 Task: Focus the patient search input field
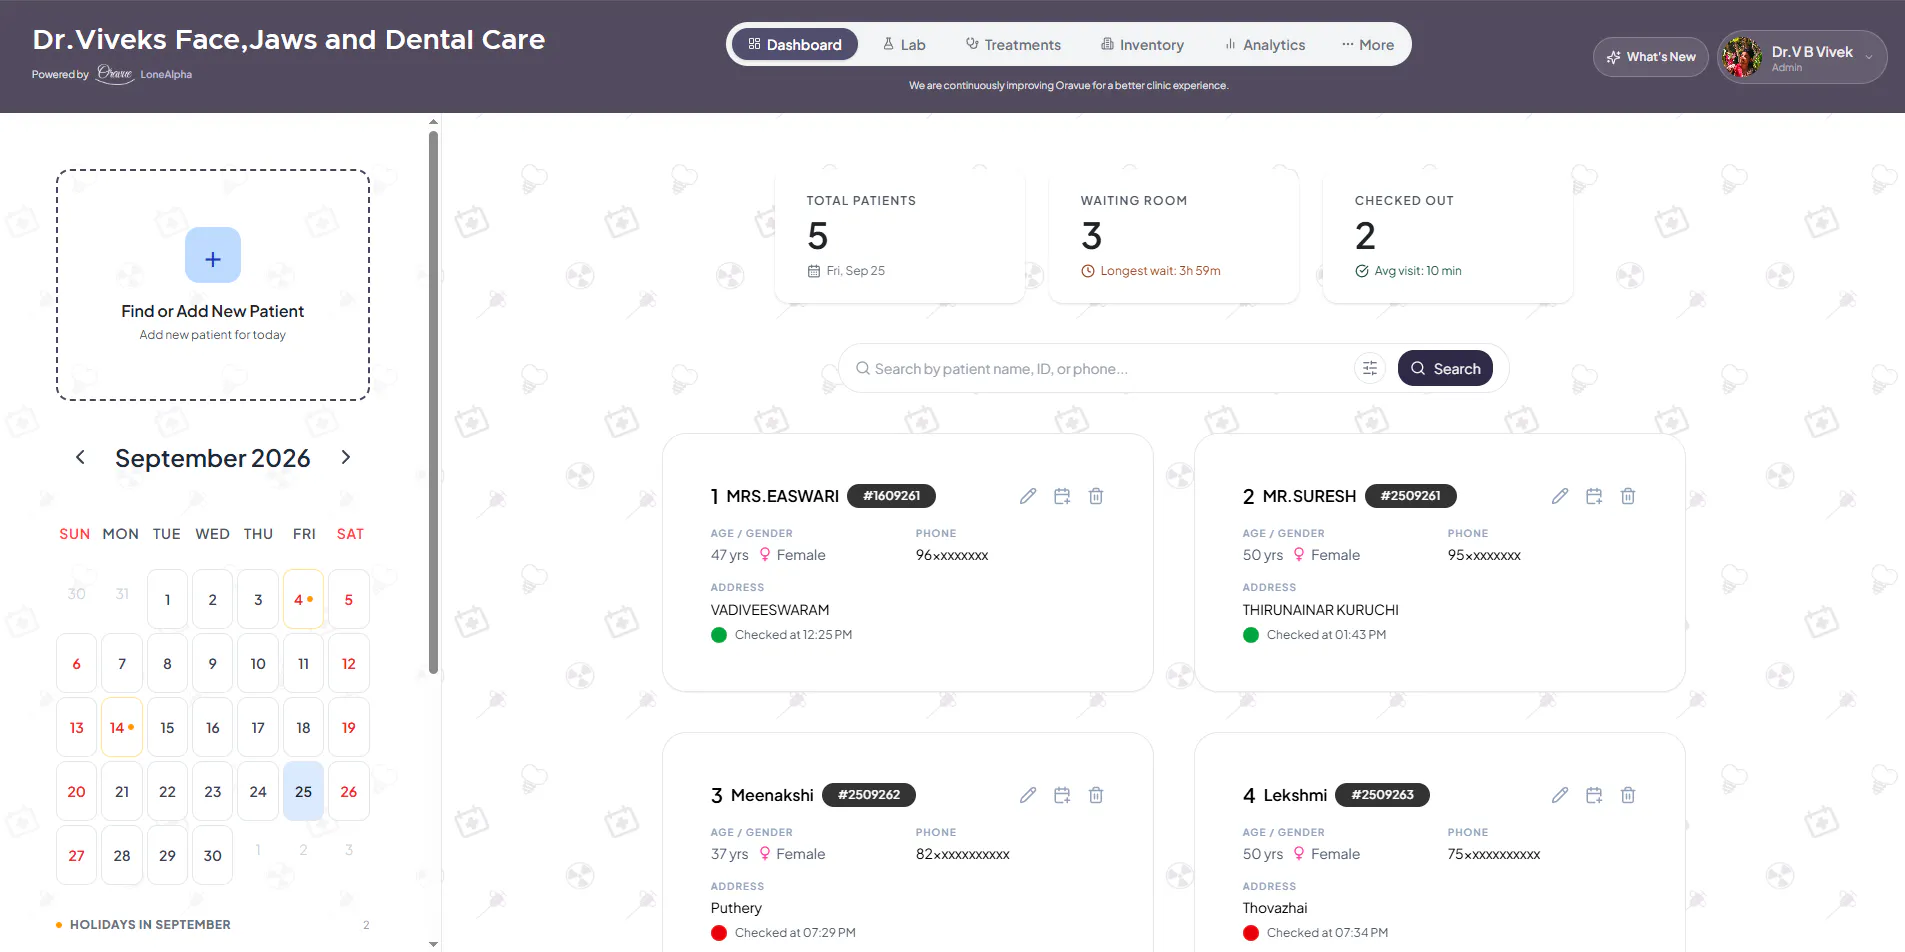1100,369
